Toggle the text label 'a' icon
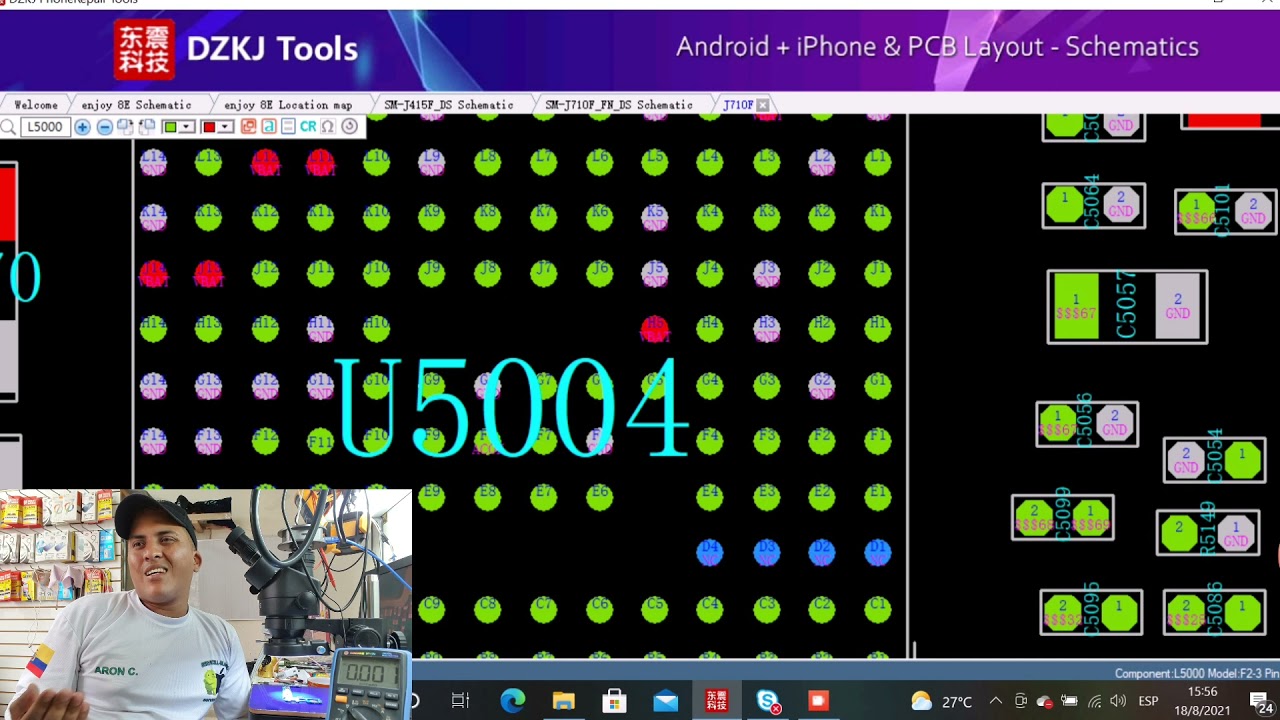 pyautogui.click(x=269, y=127)
